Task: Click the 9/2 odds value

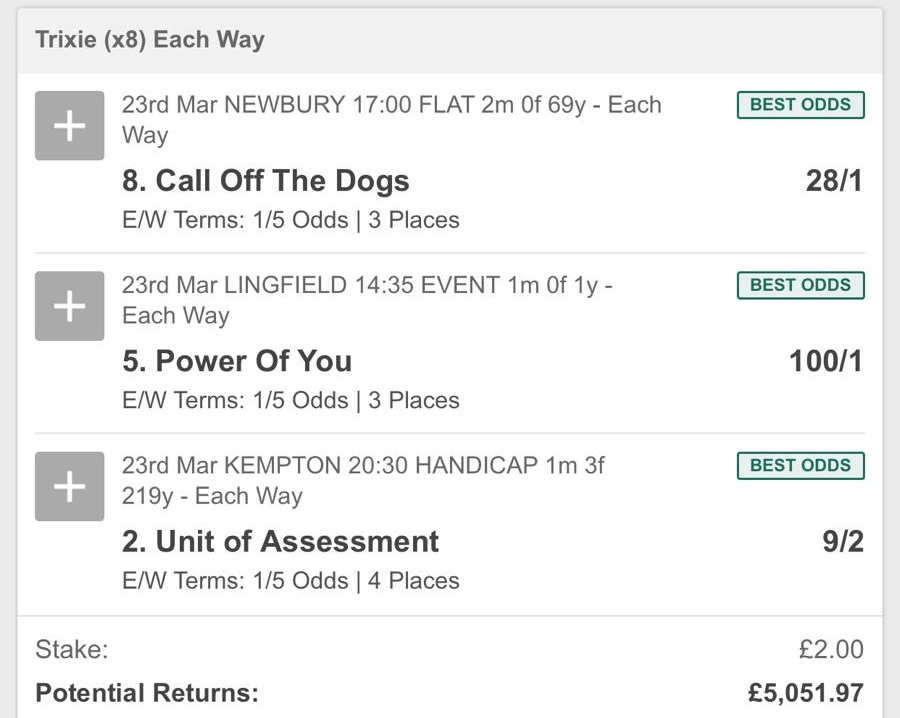Action: (x=841, y=541)
